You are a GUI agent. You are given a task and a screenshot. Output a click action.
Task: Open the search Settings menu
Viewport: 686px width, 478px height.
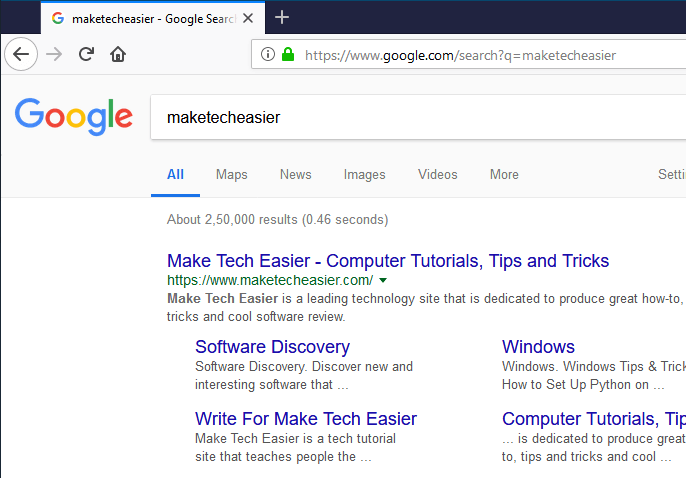click(x=672, y=174)
